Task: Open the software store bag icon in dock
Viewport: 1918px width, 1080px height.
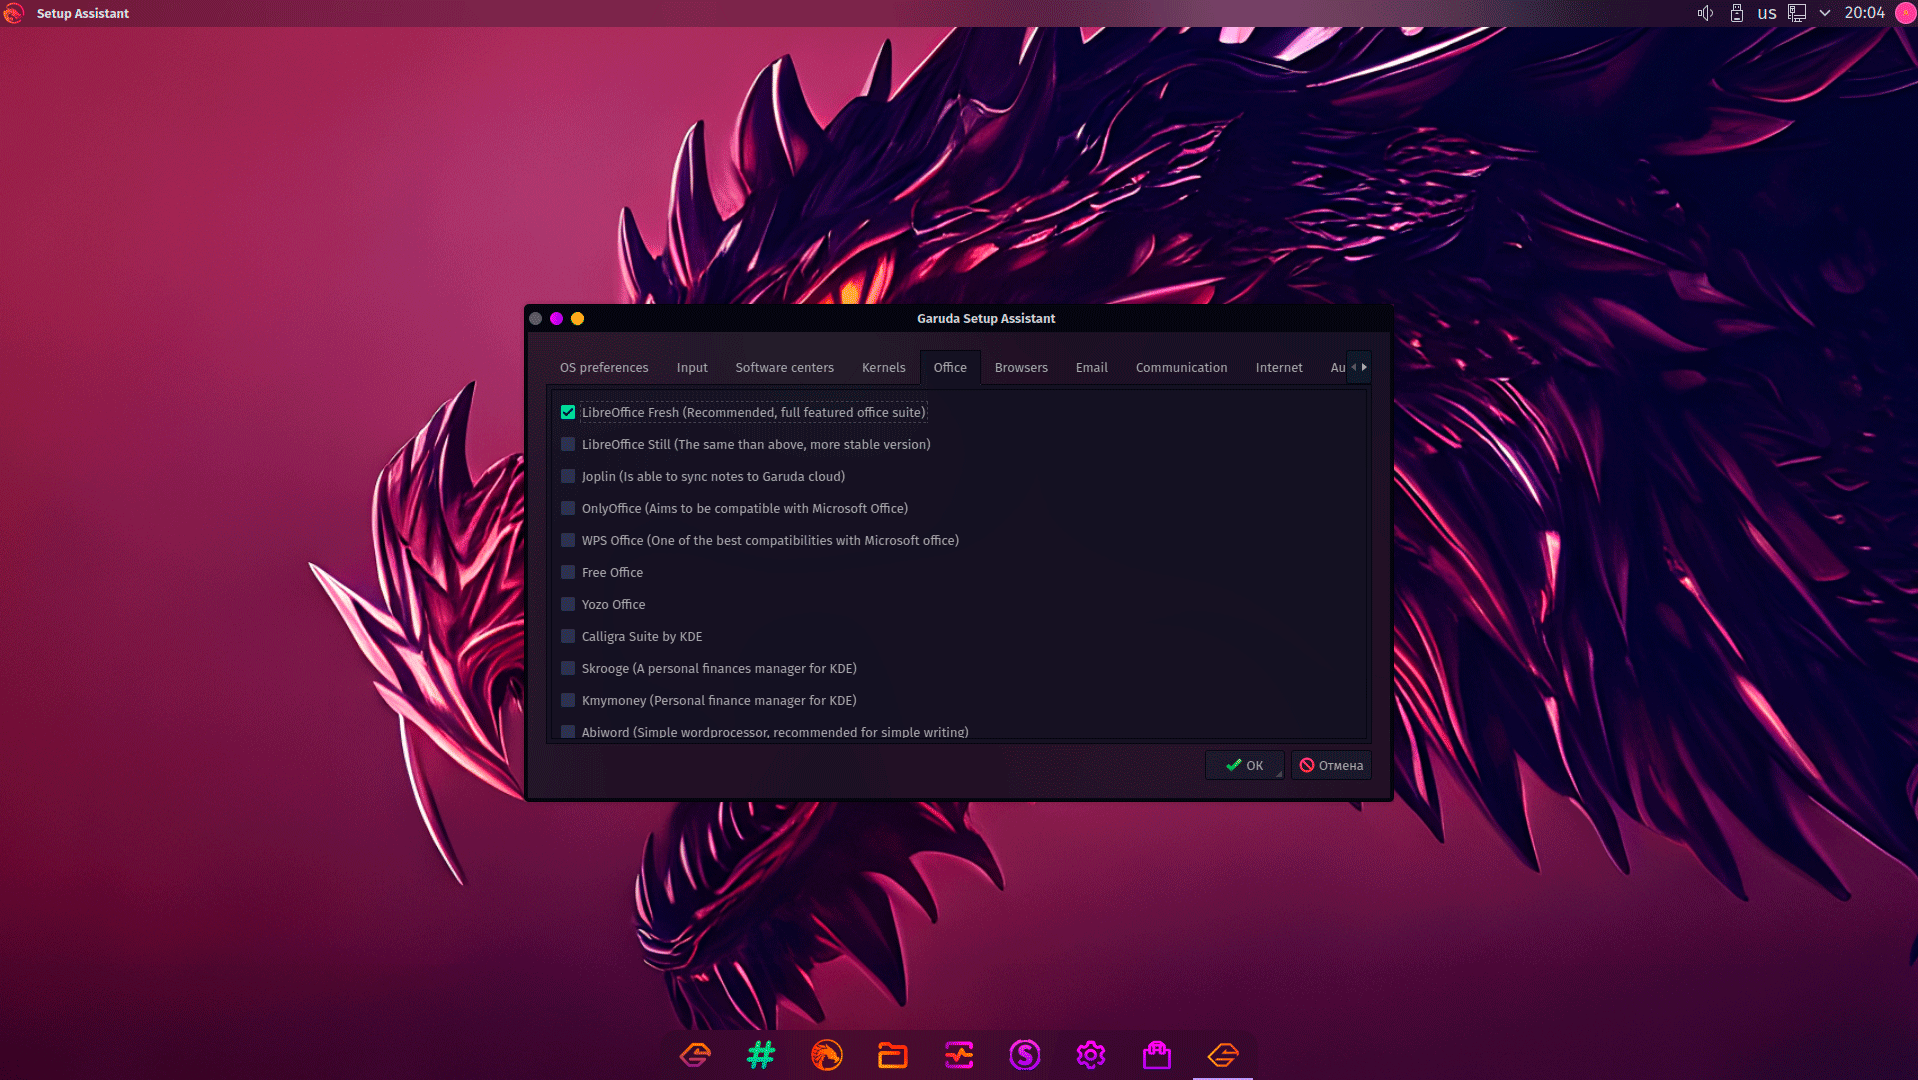Action: pos(1157,1055)
